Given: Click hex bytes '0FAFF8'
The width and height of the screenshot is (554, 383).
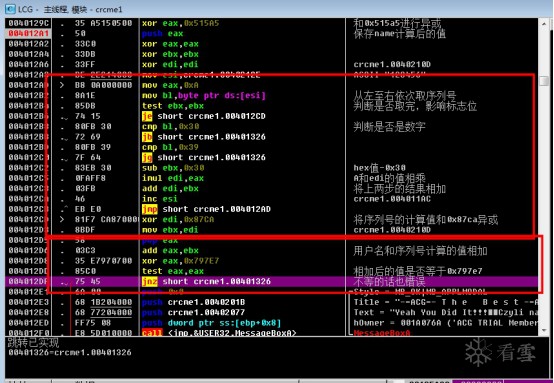Looking at the screenshot, I should (x=90, y=178).
